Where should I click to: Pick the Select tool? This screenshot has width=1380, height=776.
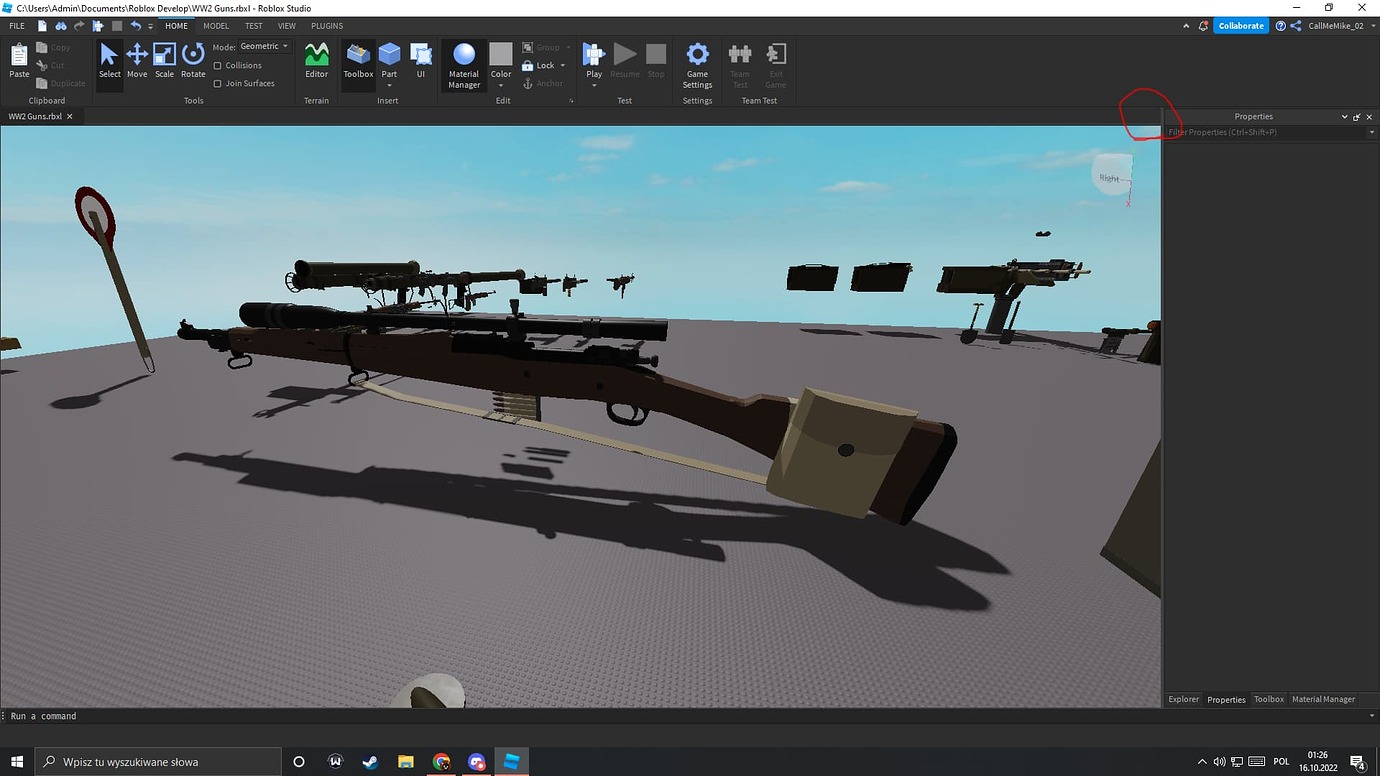(x=110, y=61)
